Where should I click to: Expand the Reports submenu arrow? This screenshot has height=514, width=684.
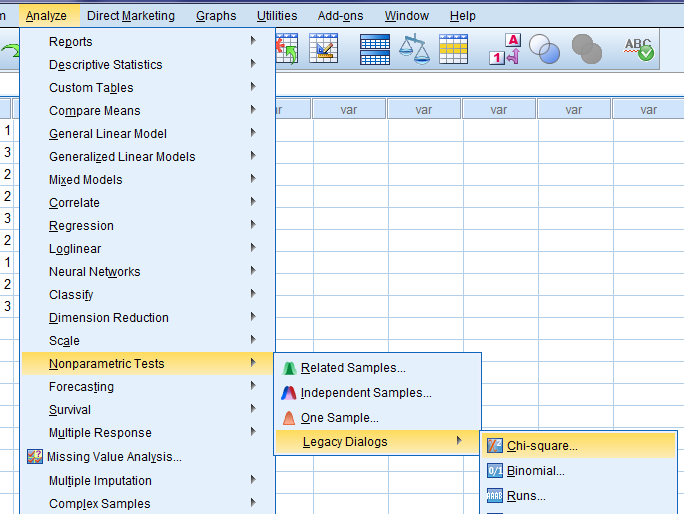[253, 41]
